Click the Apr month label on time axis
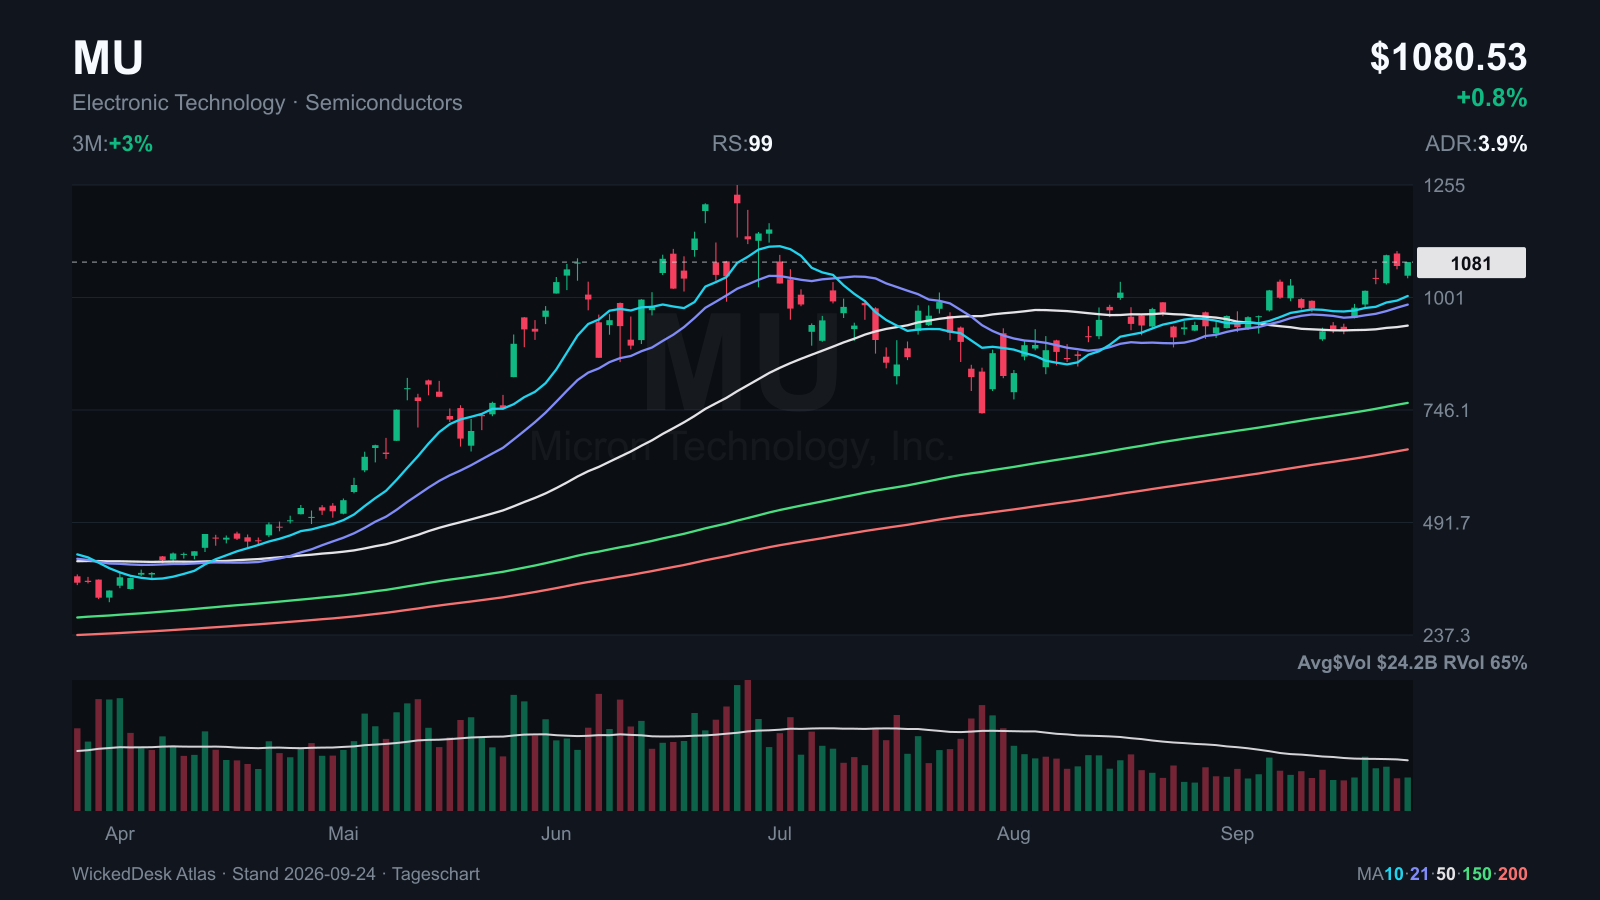1600x900 pixels. [120, 834]
